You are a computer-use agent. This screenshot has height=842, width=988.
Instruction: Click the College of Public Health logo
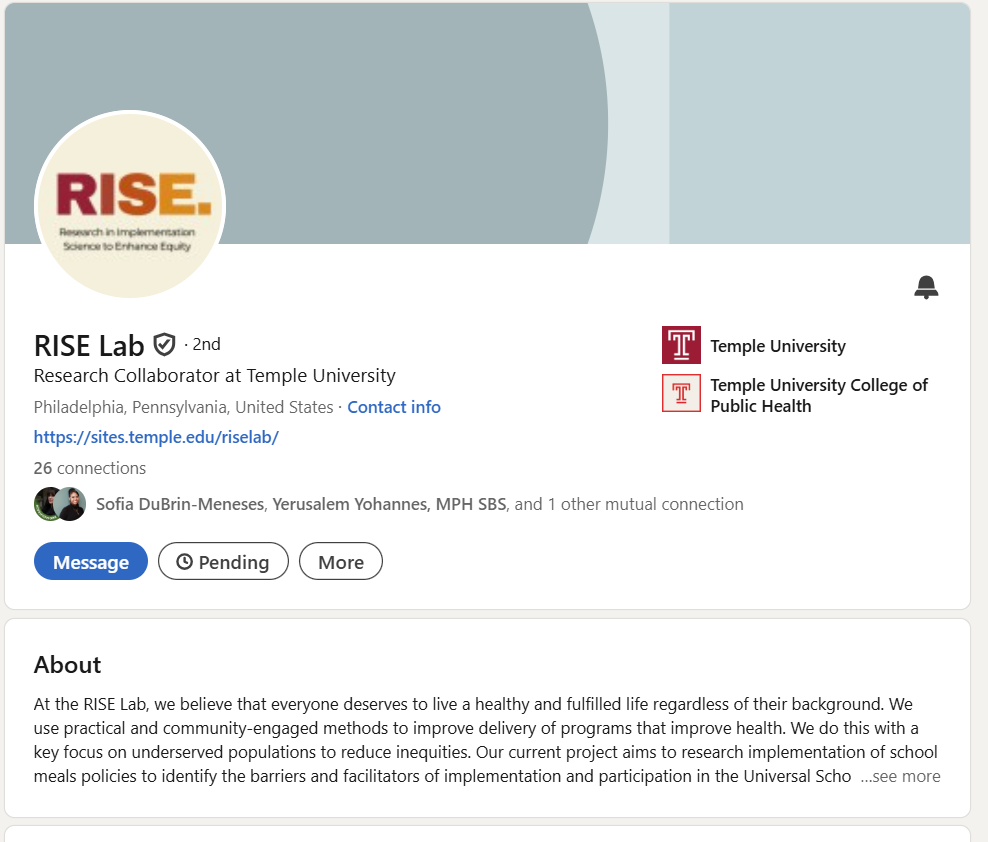coord(681,393)
